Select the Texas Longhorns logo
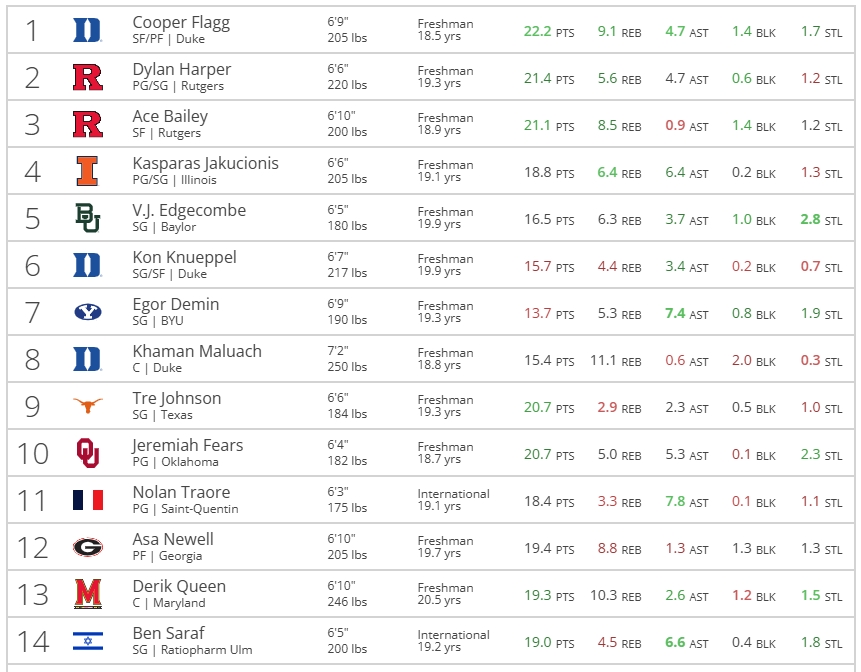861x672 pixels. pyautogui.click(x=88, y=406)
